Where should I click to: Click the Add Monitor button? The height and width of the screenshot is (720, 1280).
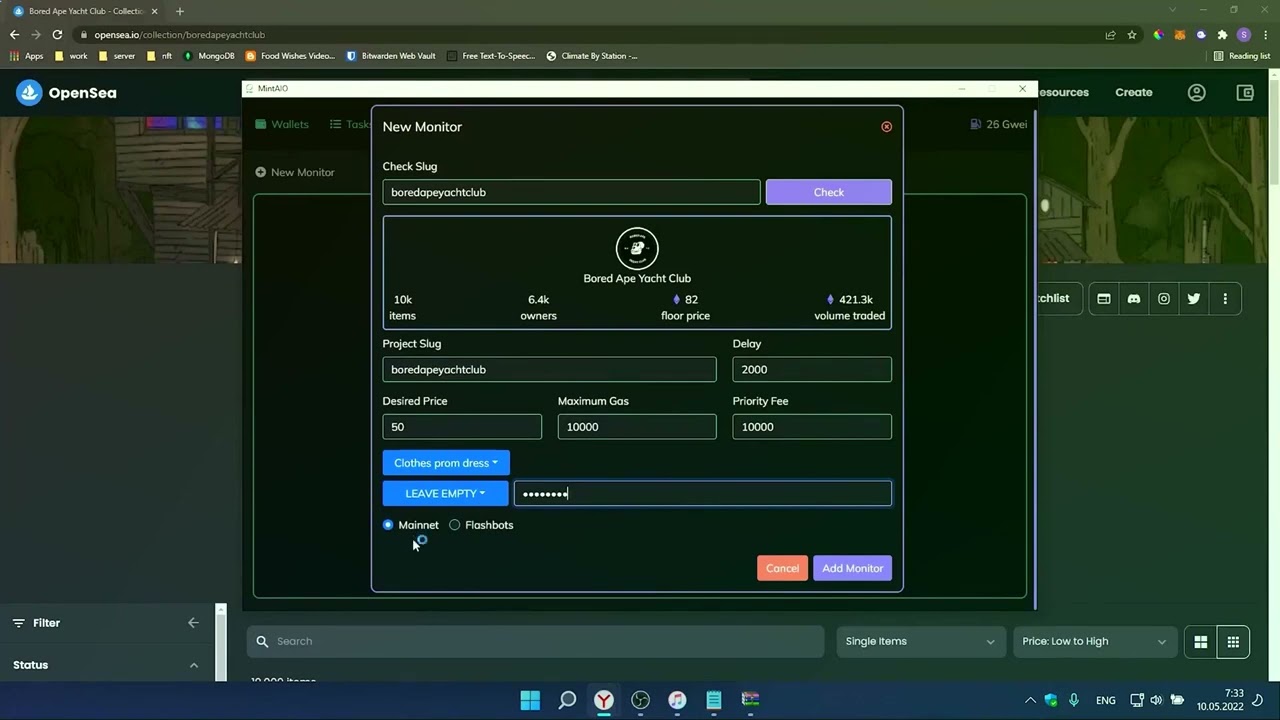point(852,568)
